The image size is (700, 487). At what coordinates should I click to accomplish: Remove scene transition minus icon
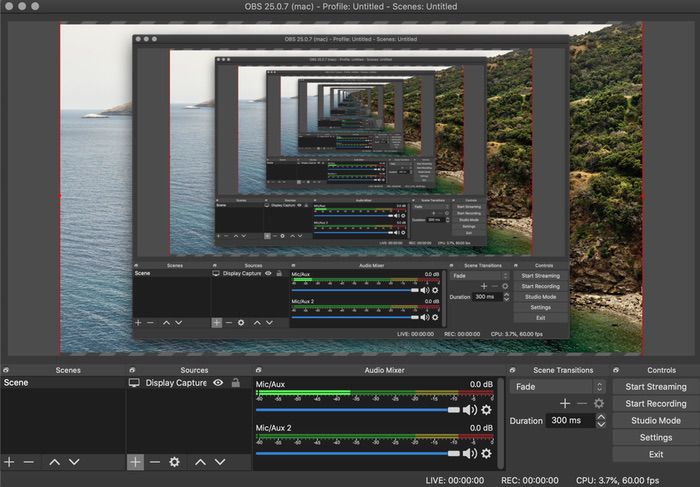(582, 404)
